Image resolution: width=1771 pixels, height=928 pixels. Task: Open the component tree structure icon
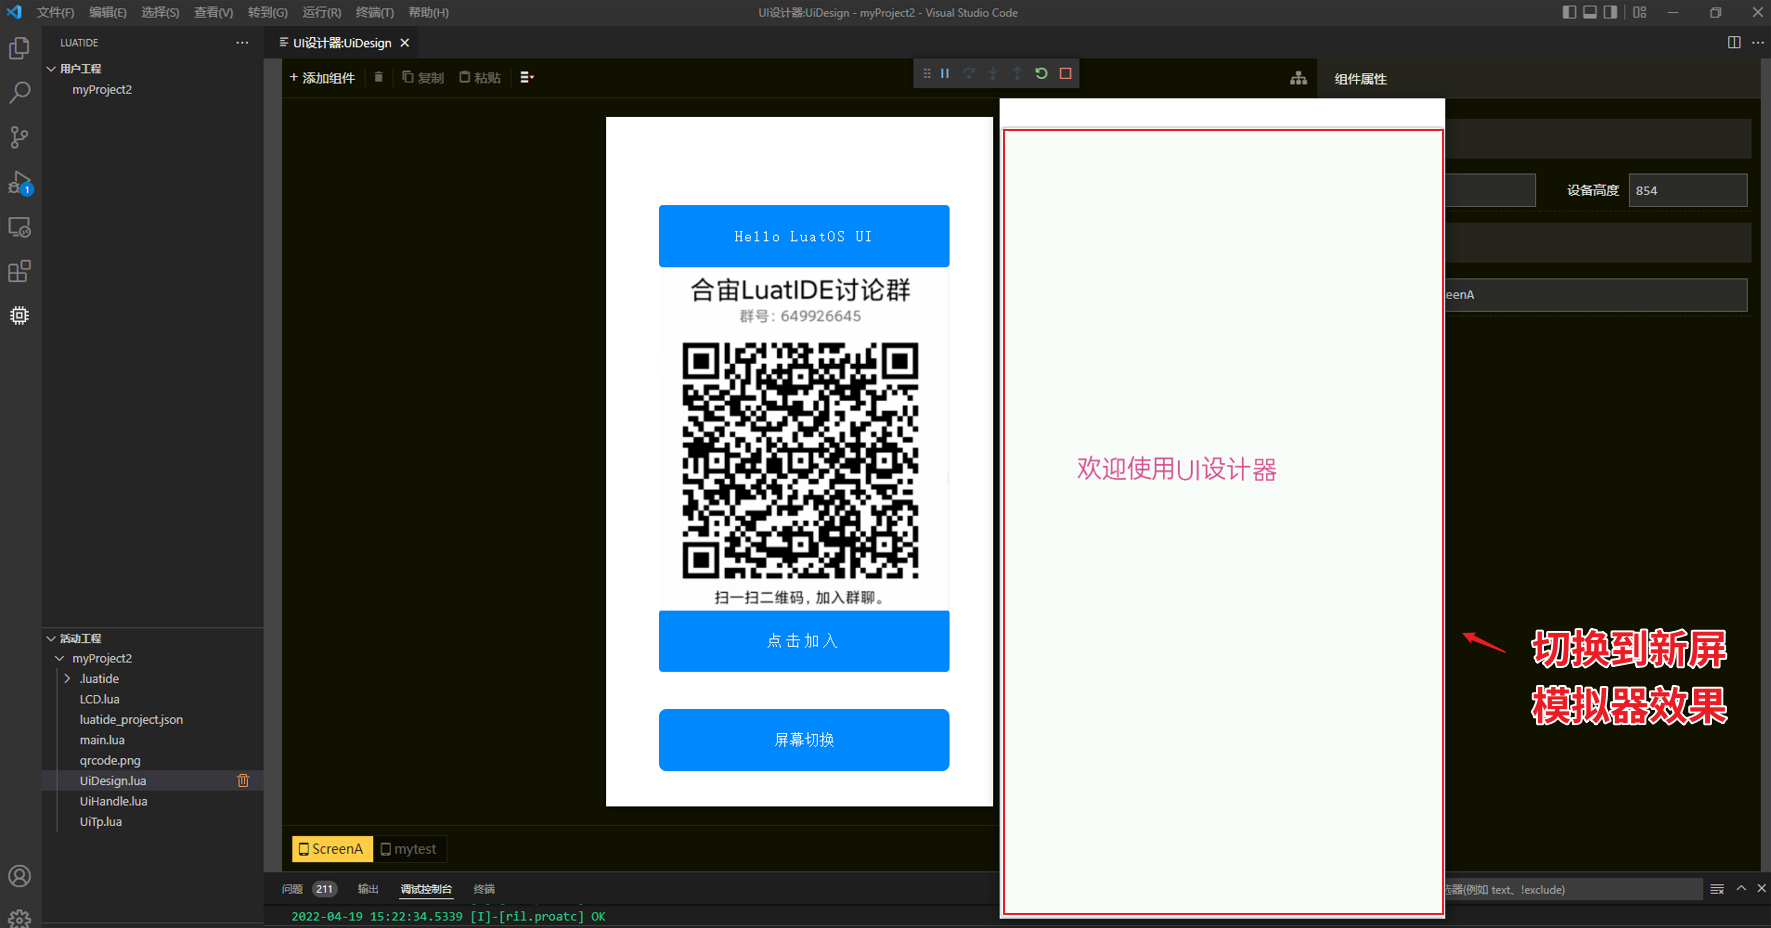tap(1297, 78)
